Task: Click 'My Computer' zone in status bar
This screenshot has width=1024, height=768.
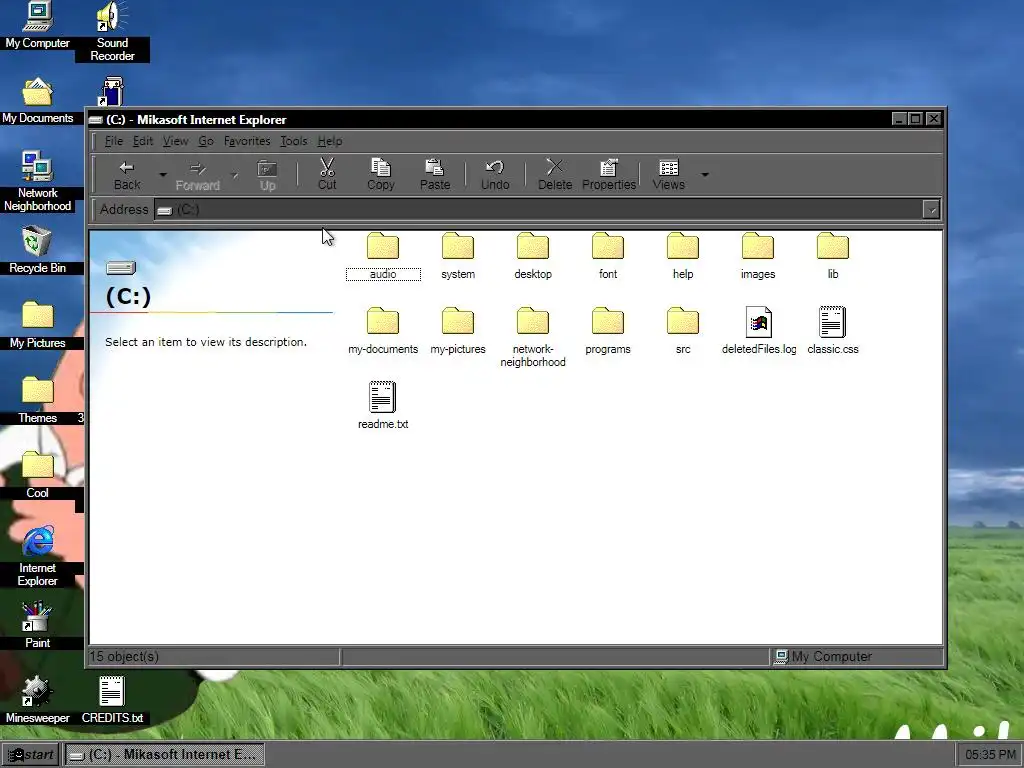Action: coord(823,656)
